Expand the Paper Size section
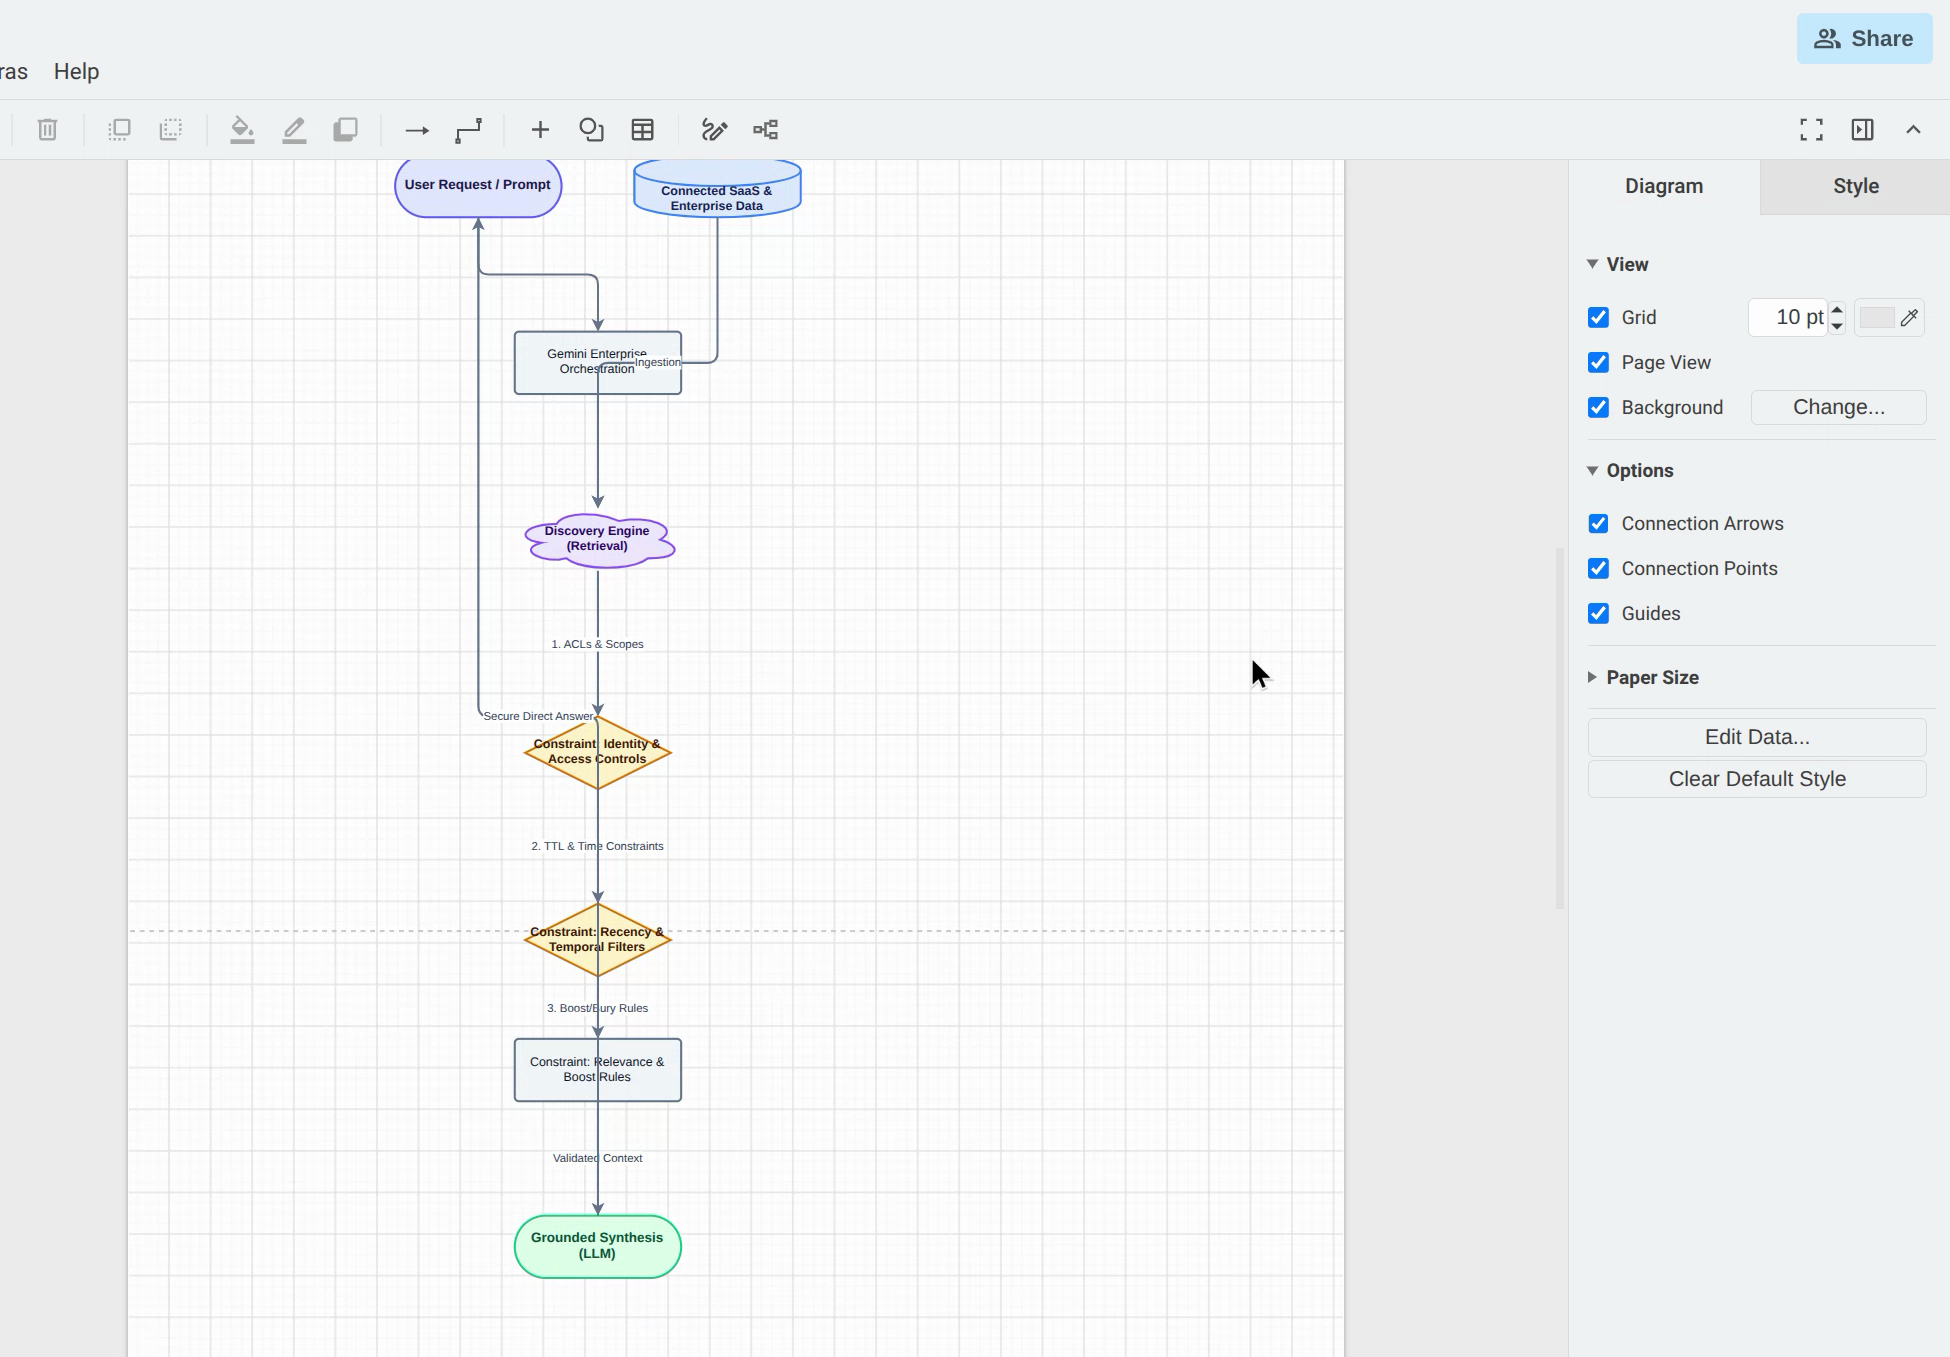 pyautogui.click(x=1643, y=678)
